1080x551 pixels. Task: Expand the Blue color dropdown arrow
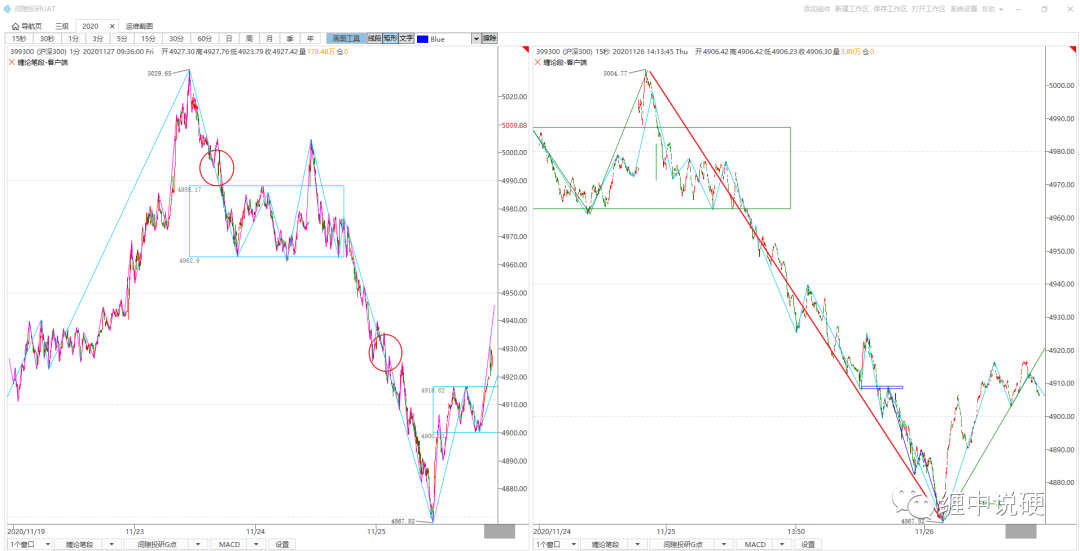coord(475,39)
